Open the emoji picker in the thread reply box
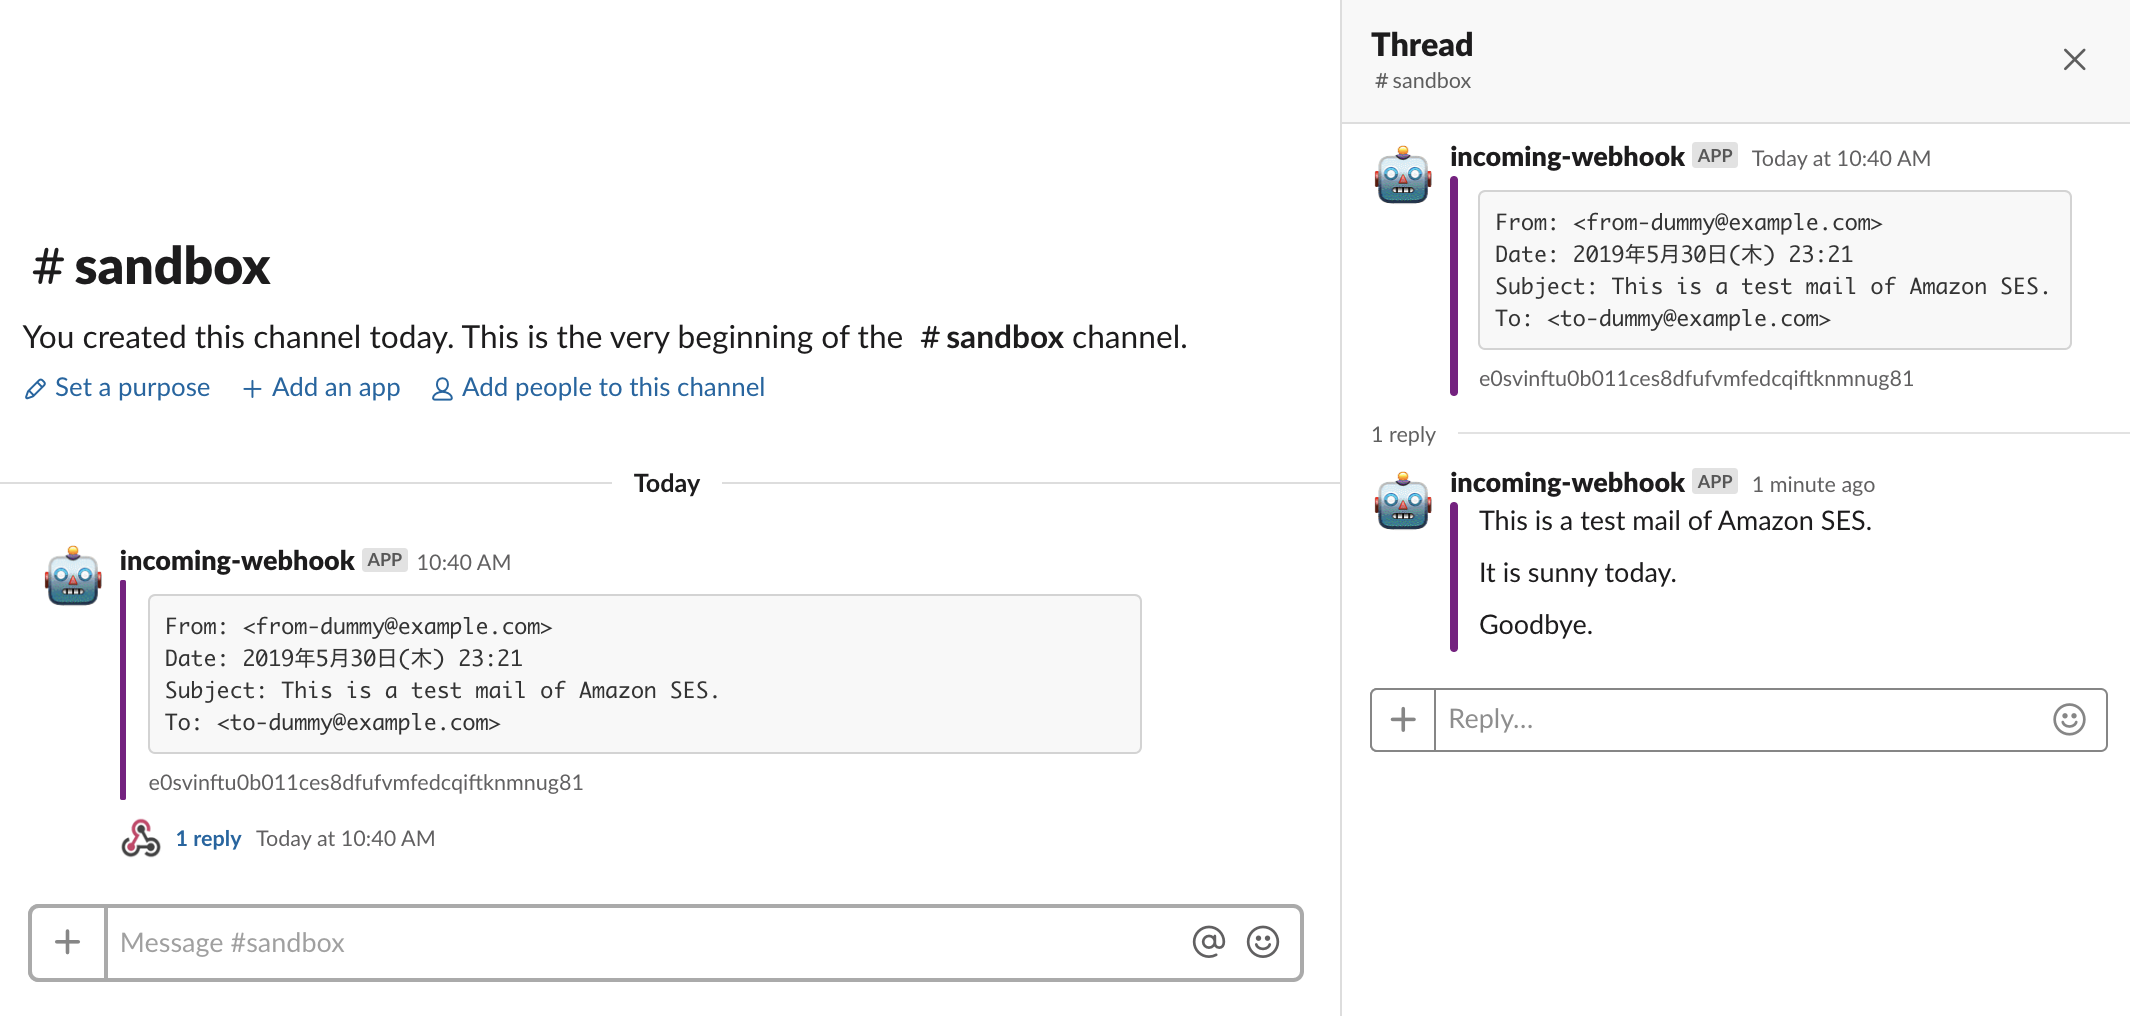This screenshot has width=2130, height=1016. 2068,719
